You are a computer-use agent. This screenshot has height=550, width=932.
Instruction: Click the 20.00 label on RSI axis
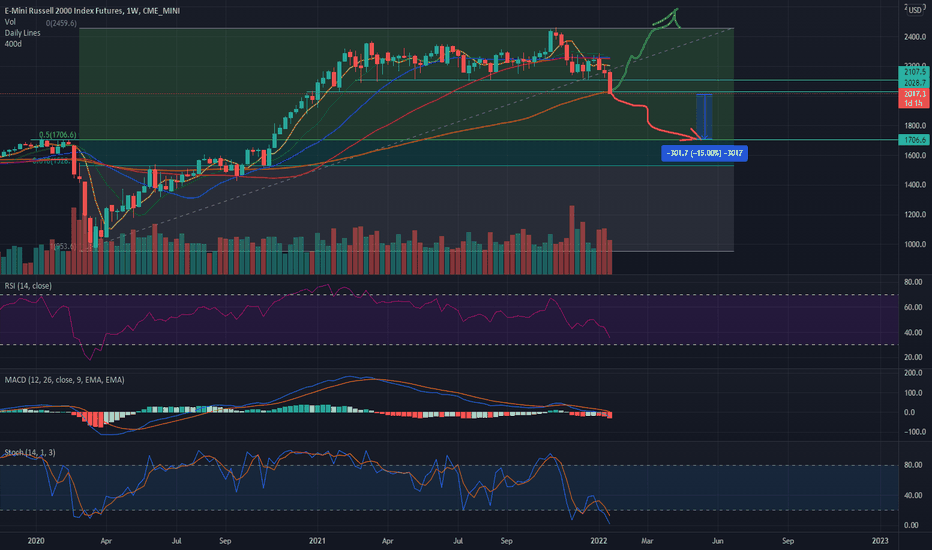coord(913,357)
